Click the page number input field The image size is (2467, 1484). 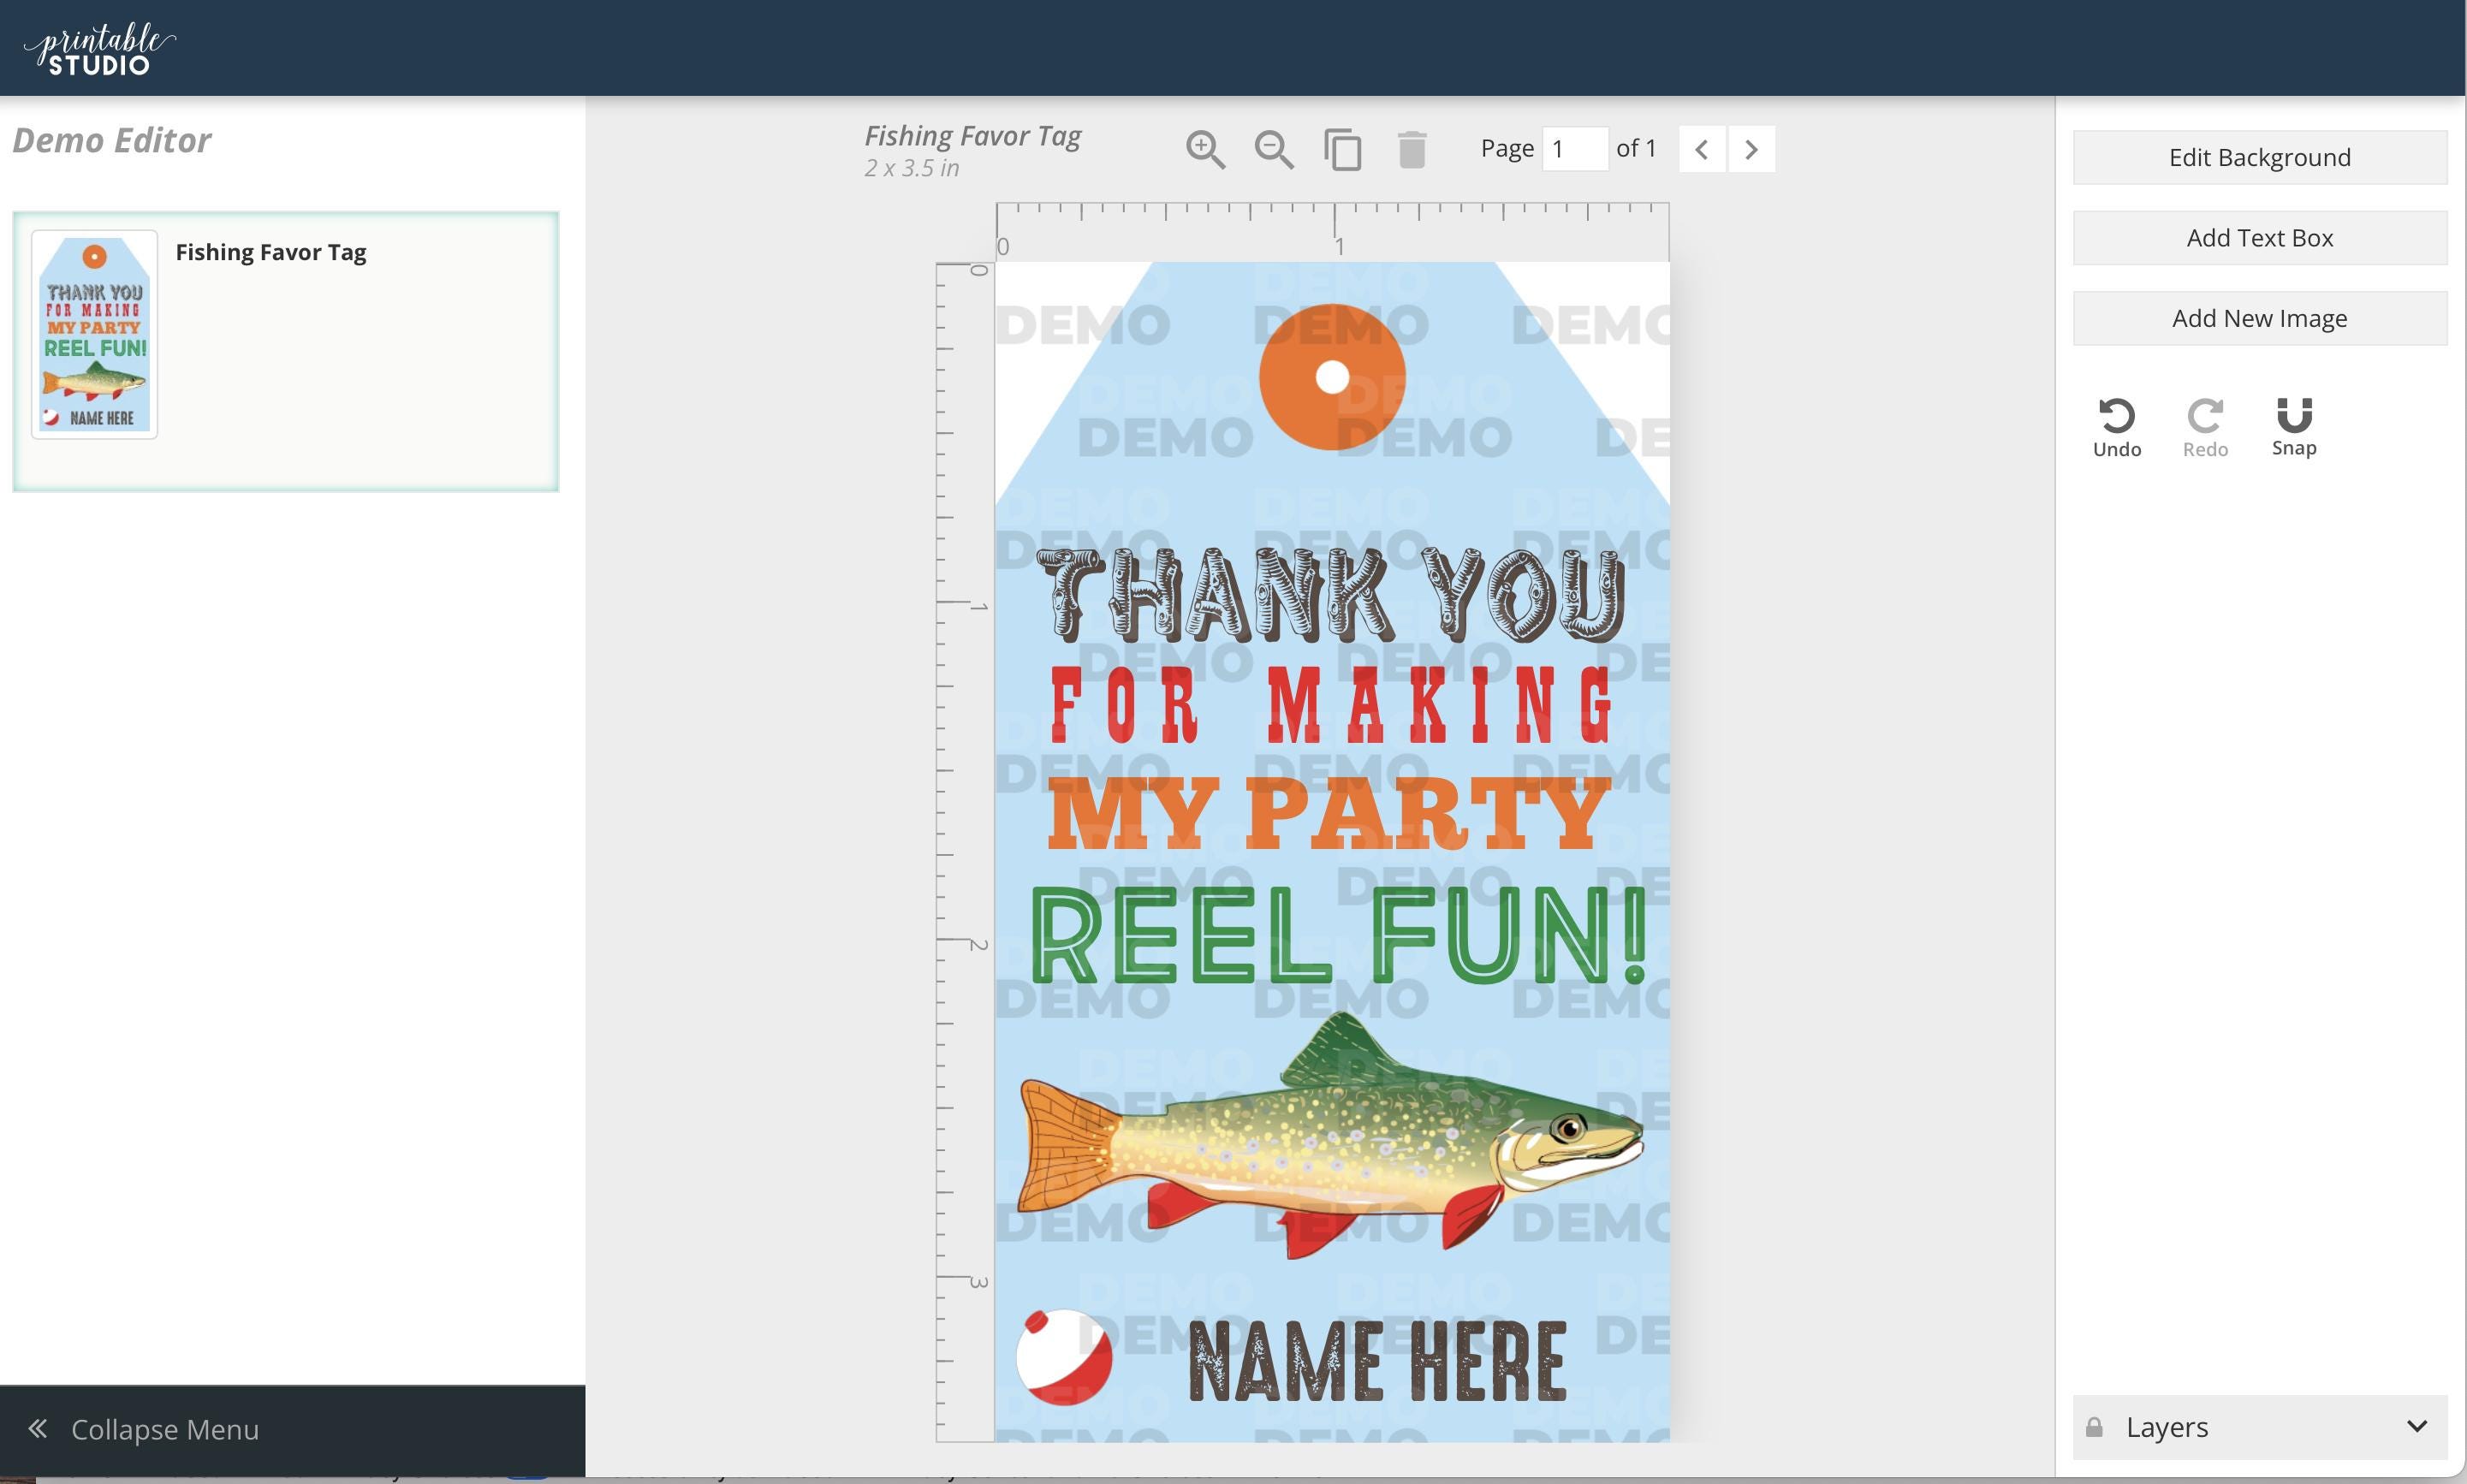1575,149
